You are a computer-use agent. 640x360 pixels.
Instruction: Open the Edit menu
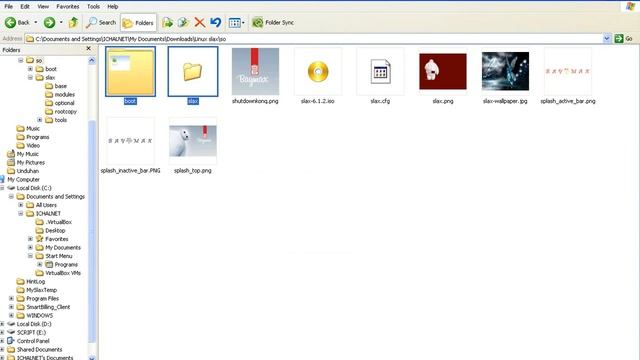pos(25,7)
